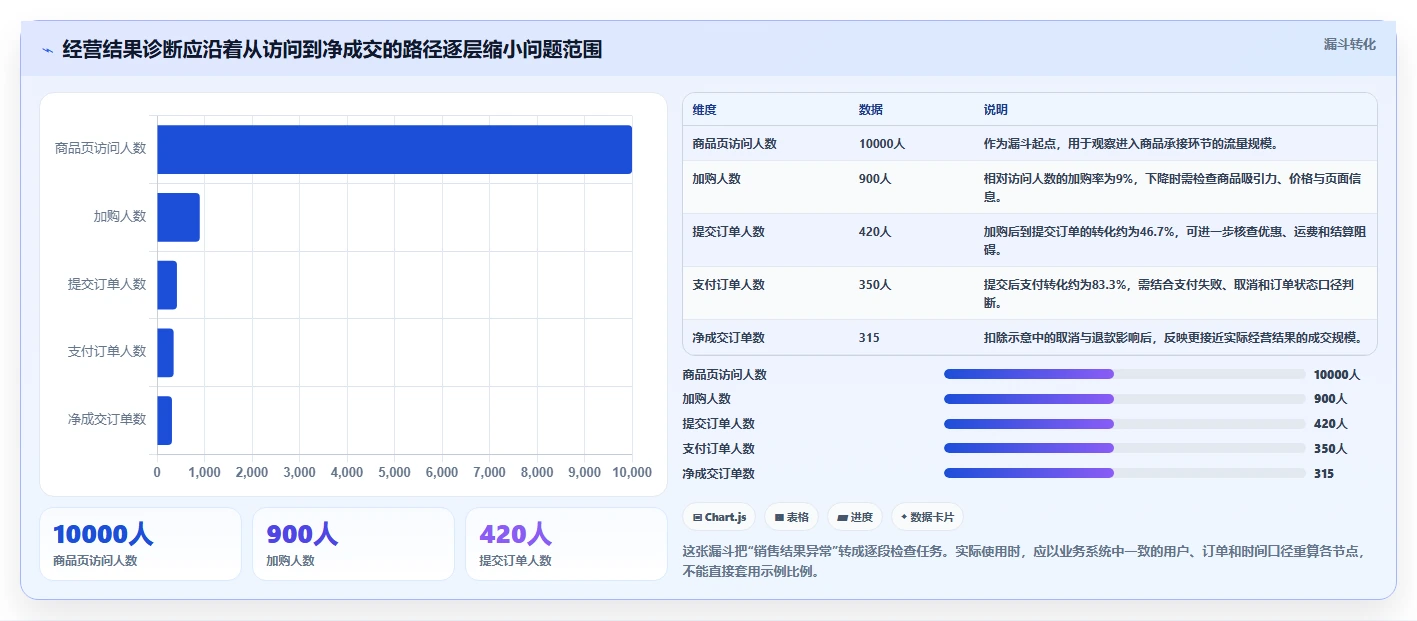The width and height of the screenshot is (1417, 621).
Task: Click the 说明 column header in the table
Action: point(995,110)
